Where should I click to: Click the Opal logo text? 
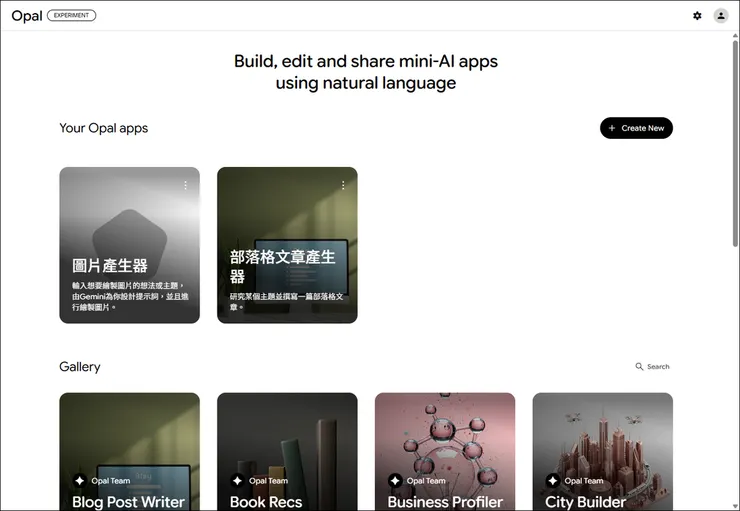(x=27, y=16)
